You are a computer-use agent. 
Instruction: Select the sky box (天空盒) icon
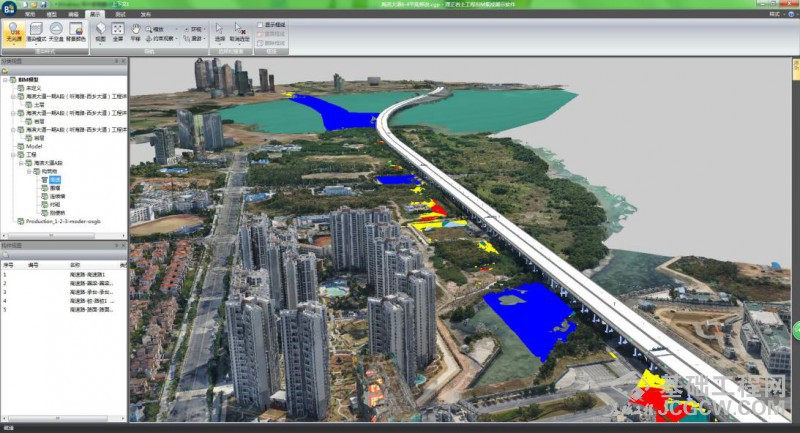coord(58,34)
